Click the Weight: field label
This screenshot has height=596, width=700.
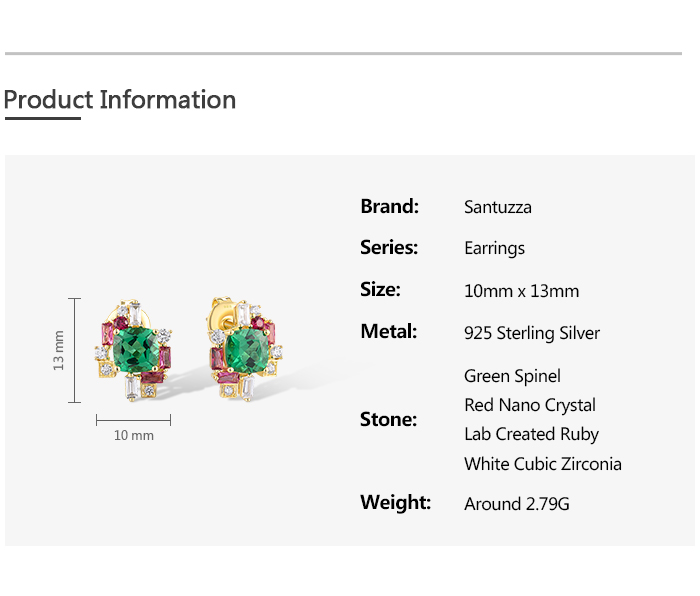pos(395,503)
